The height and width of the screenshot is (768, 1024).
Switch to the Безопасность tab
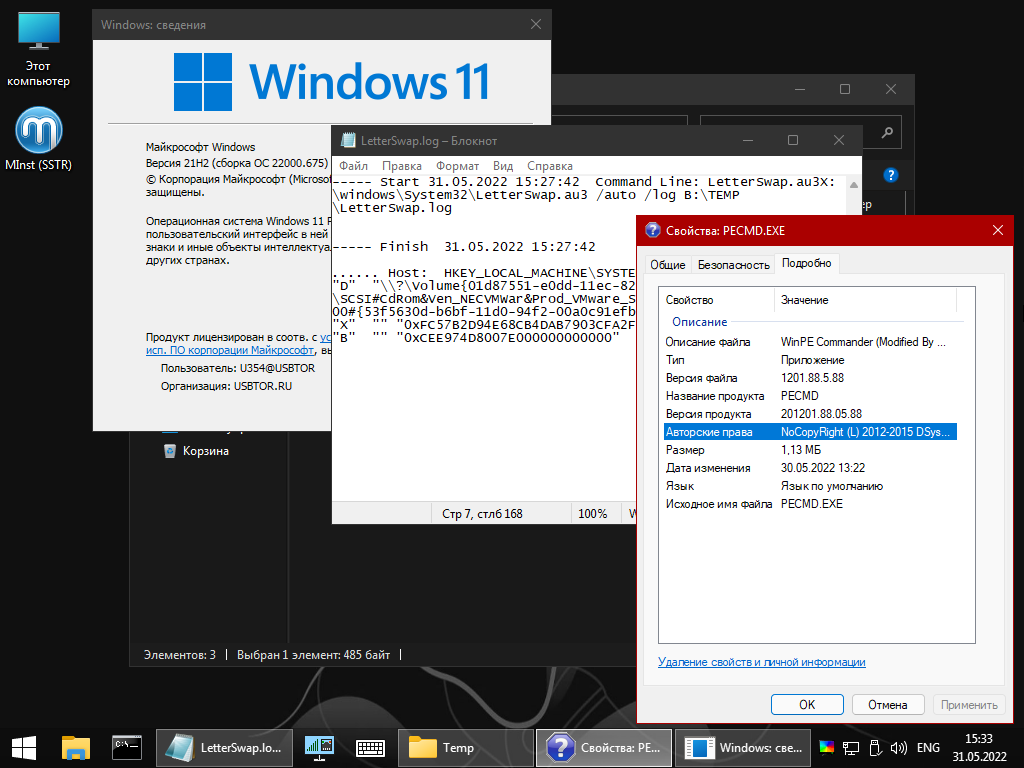click(733, 264)
